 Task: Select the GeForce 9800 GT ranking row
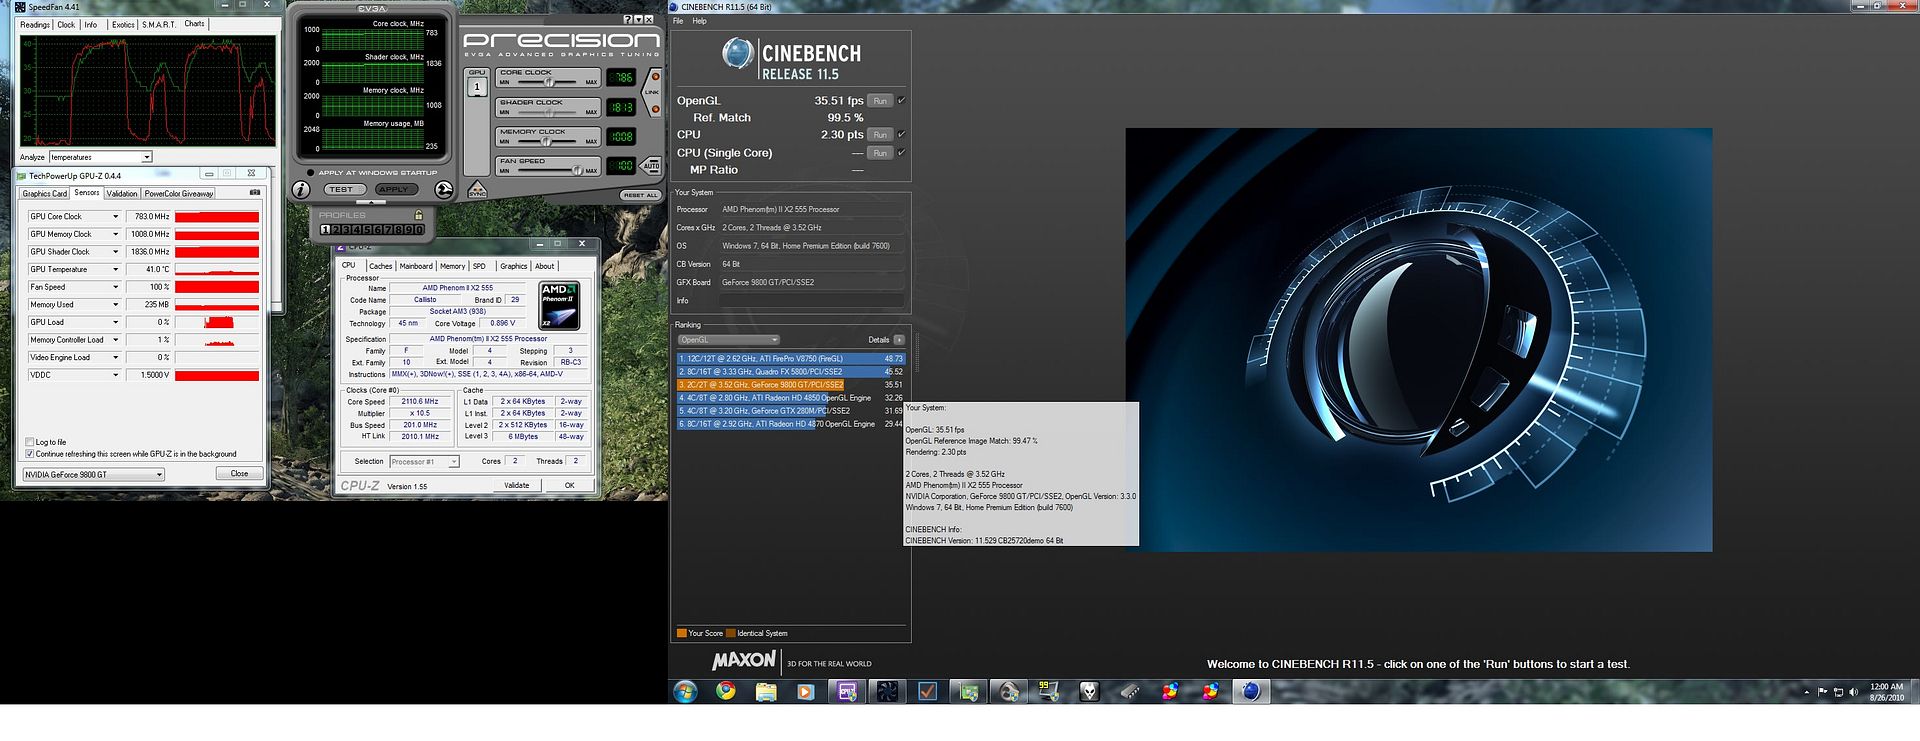[790, 384]
